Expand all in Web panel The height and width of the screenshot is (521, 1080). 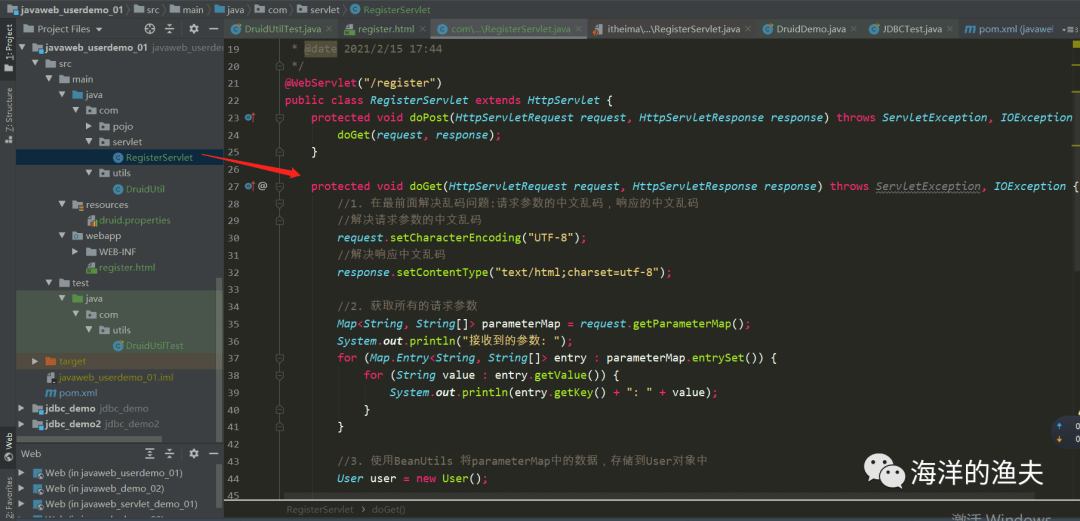point(149,453)
